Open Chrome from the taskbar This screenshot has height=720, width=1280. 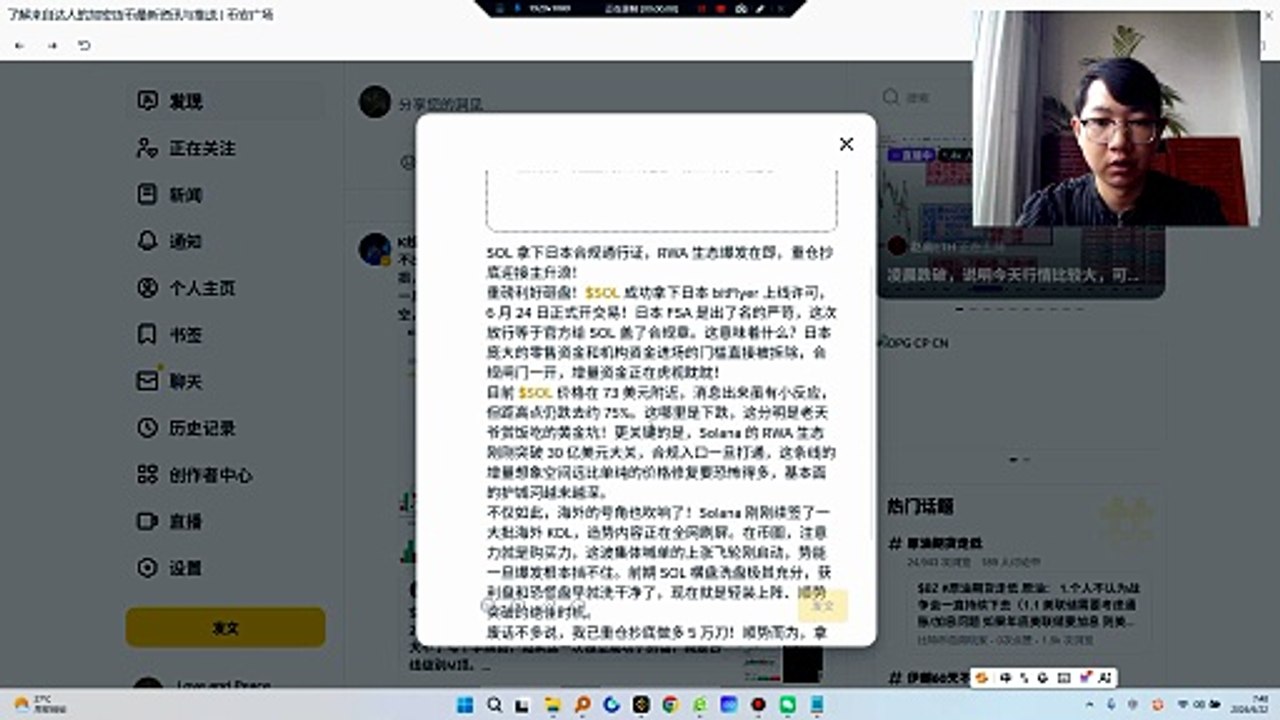click(x=670, y=705)
